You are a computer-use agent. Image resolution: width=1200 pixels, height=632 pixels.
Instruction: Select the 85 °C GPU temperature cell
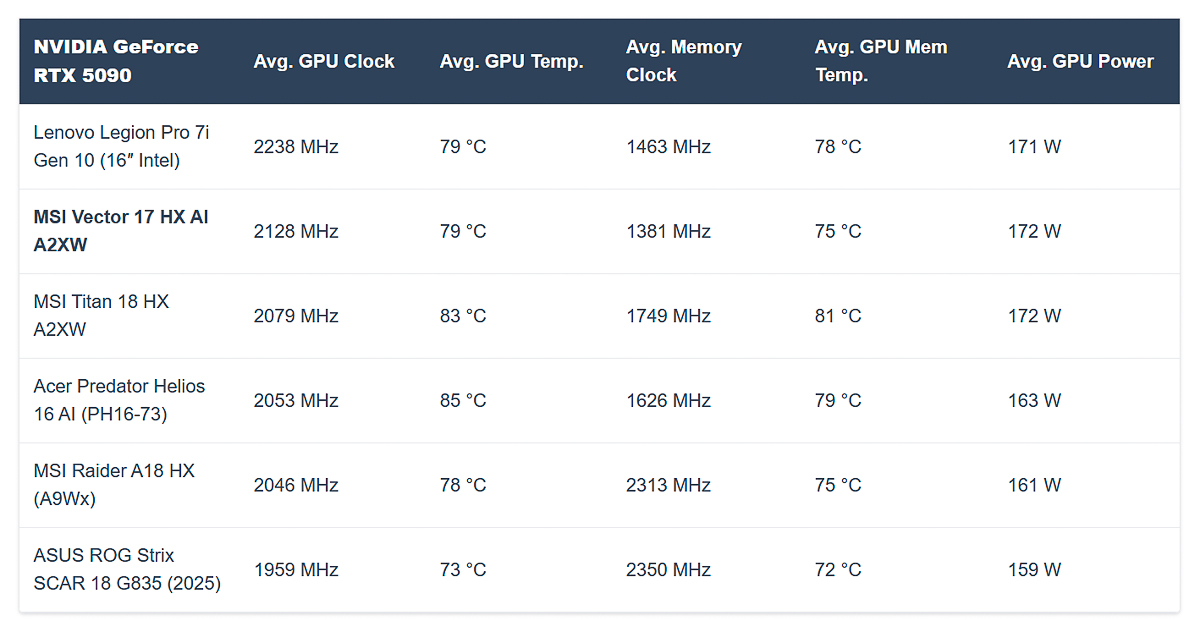click(463, 401)
